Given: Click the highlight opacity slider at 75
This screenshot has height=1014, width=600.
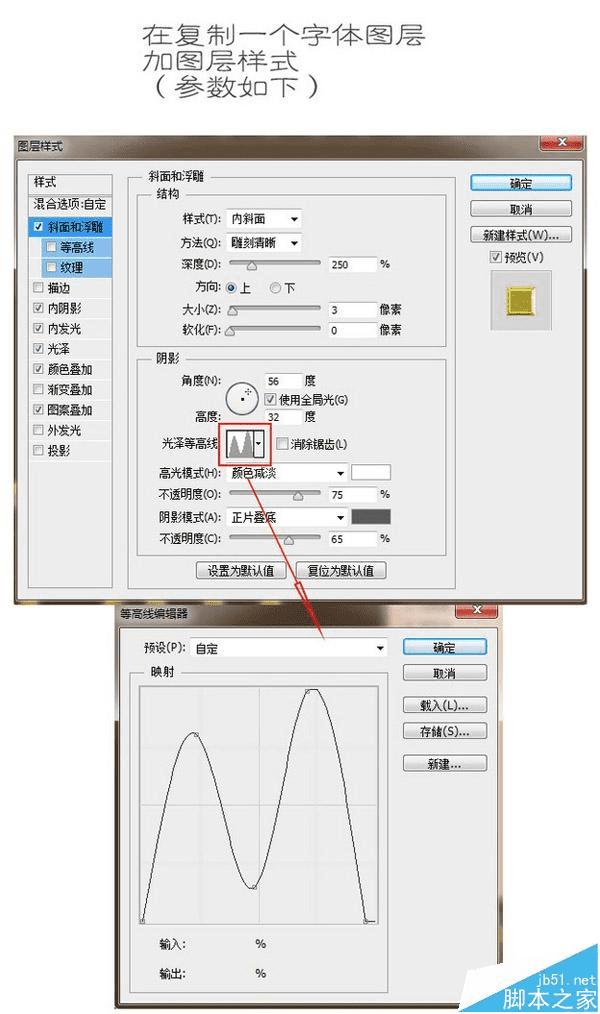Looking at the screenshot, I should pos(297,496).
